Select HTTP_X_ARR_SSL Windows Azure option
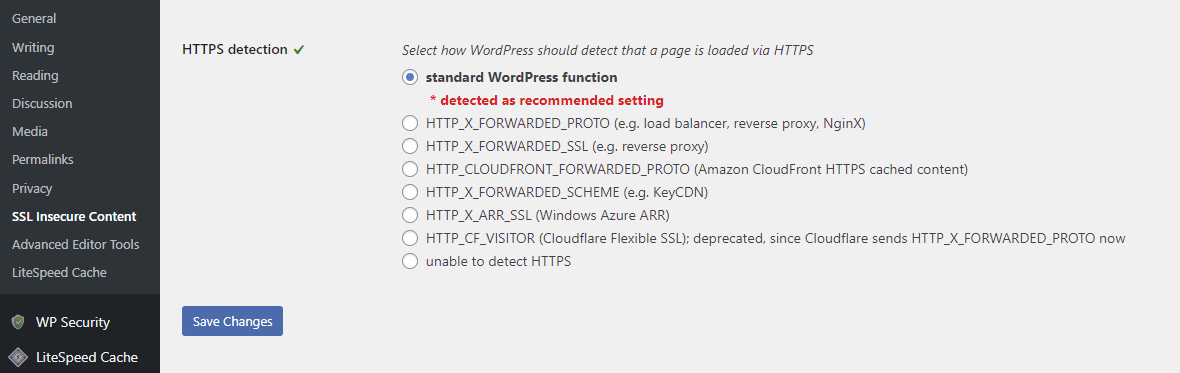Screen dimensions: 1180x373 [x=409, y=216]
